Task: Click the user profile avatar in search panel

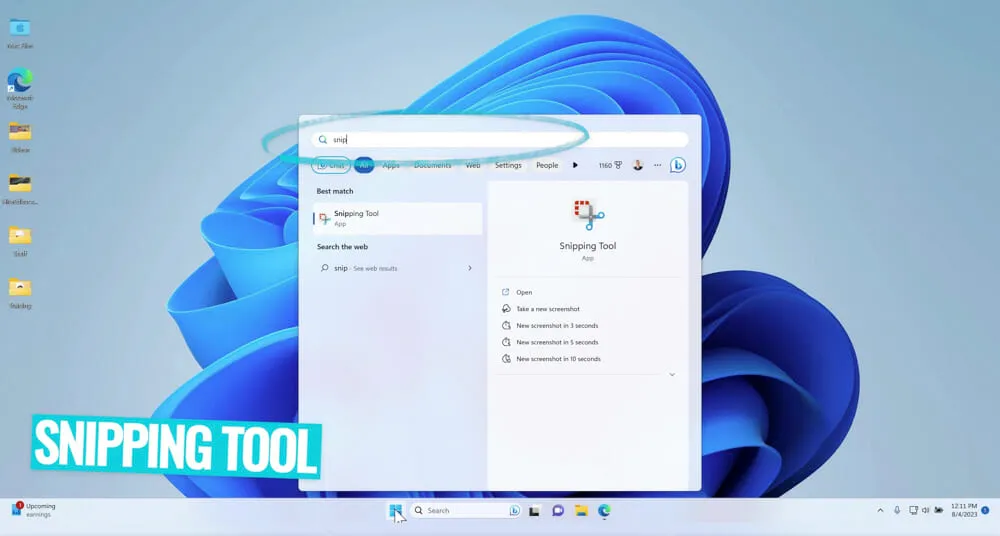Action: pos(638,165)
